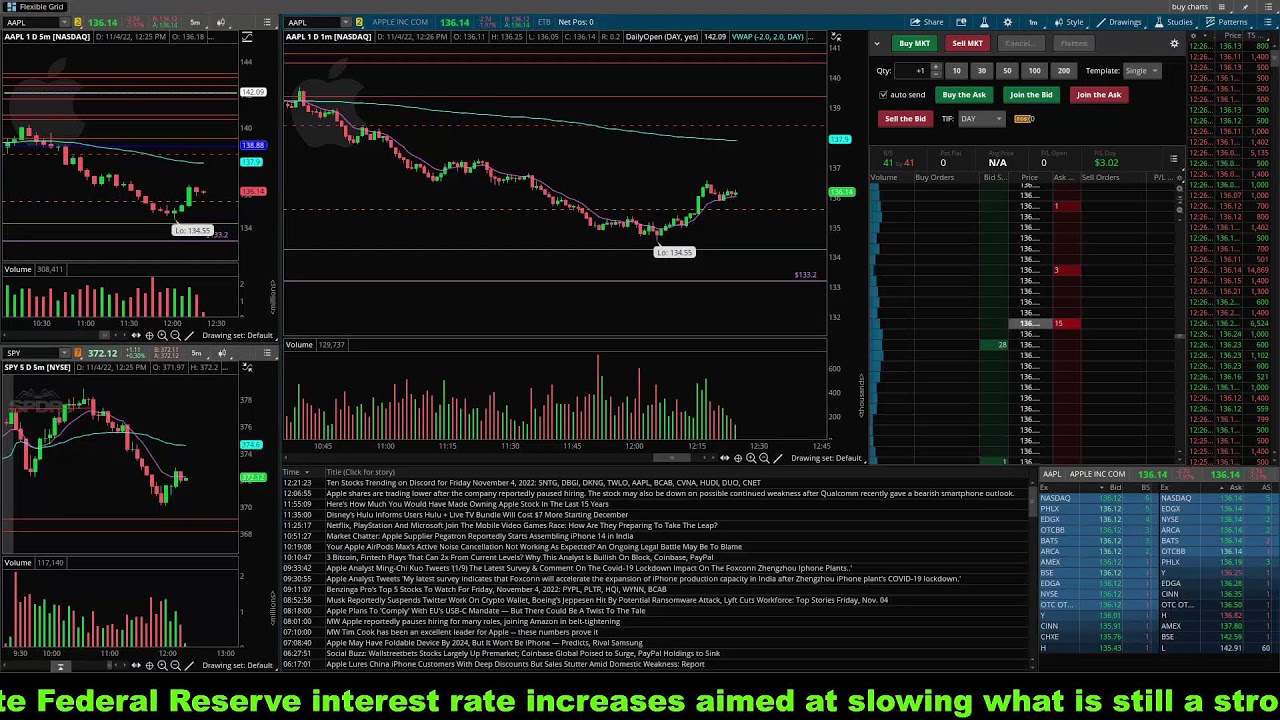Screen dimensions: 1280x720
Task: Click the pin icon in top bar
Action: (x=1245, y=7)
